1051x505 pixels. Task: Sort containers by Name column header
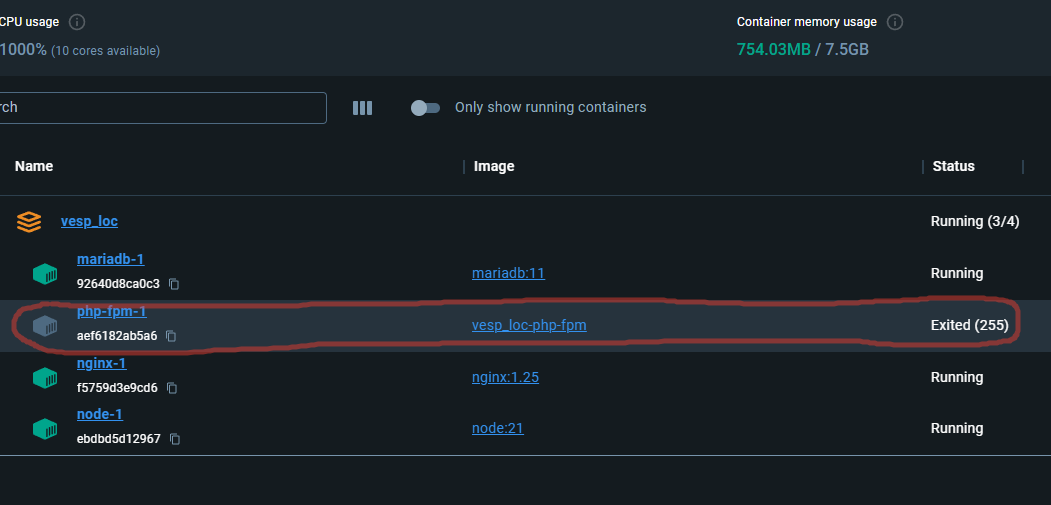[34, 166]
